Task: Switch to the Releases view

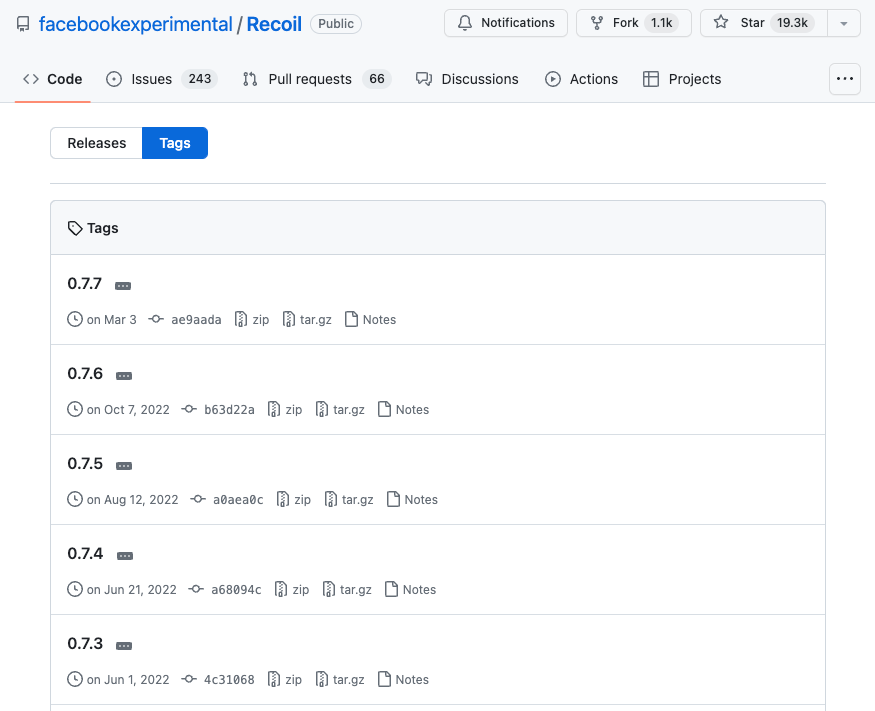Action: tap(97, 143)
